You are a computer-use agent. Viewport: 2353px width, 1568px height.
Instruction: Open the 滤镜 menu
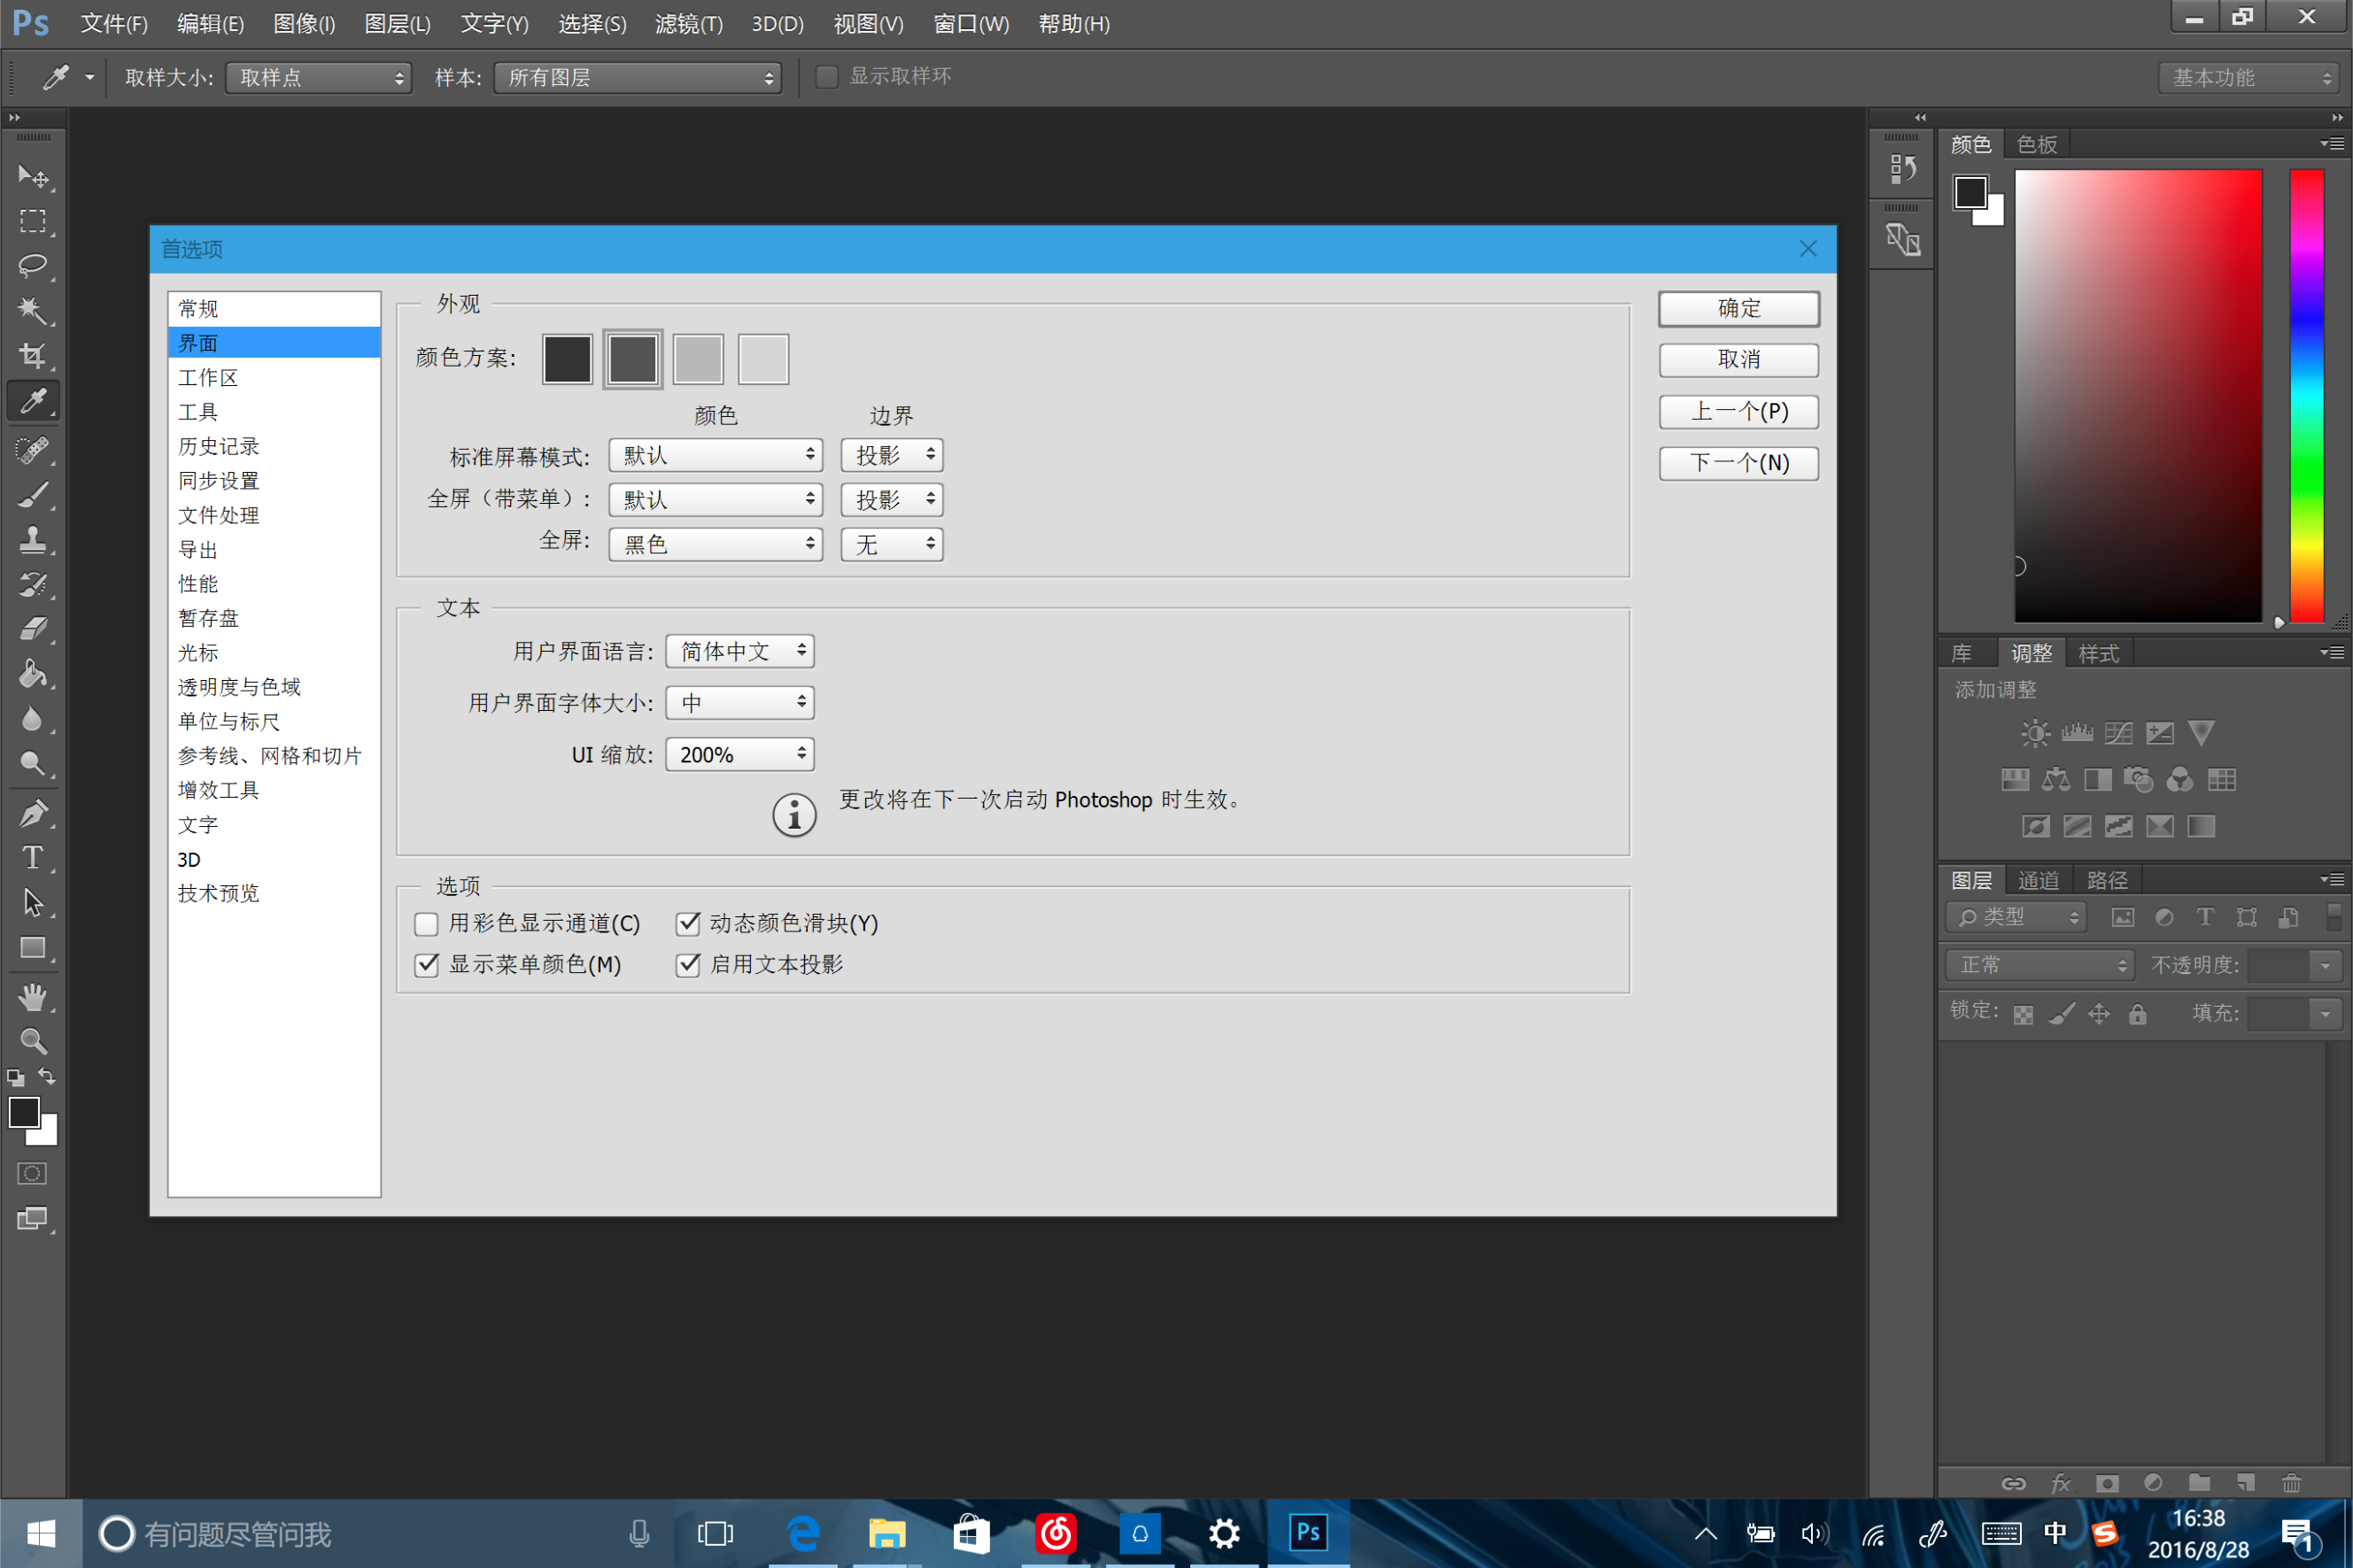point(688,24)
